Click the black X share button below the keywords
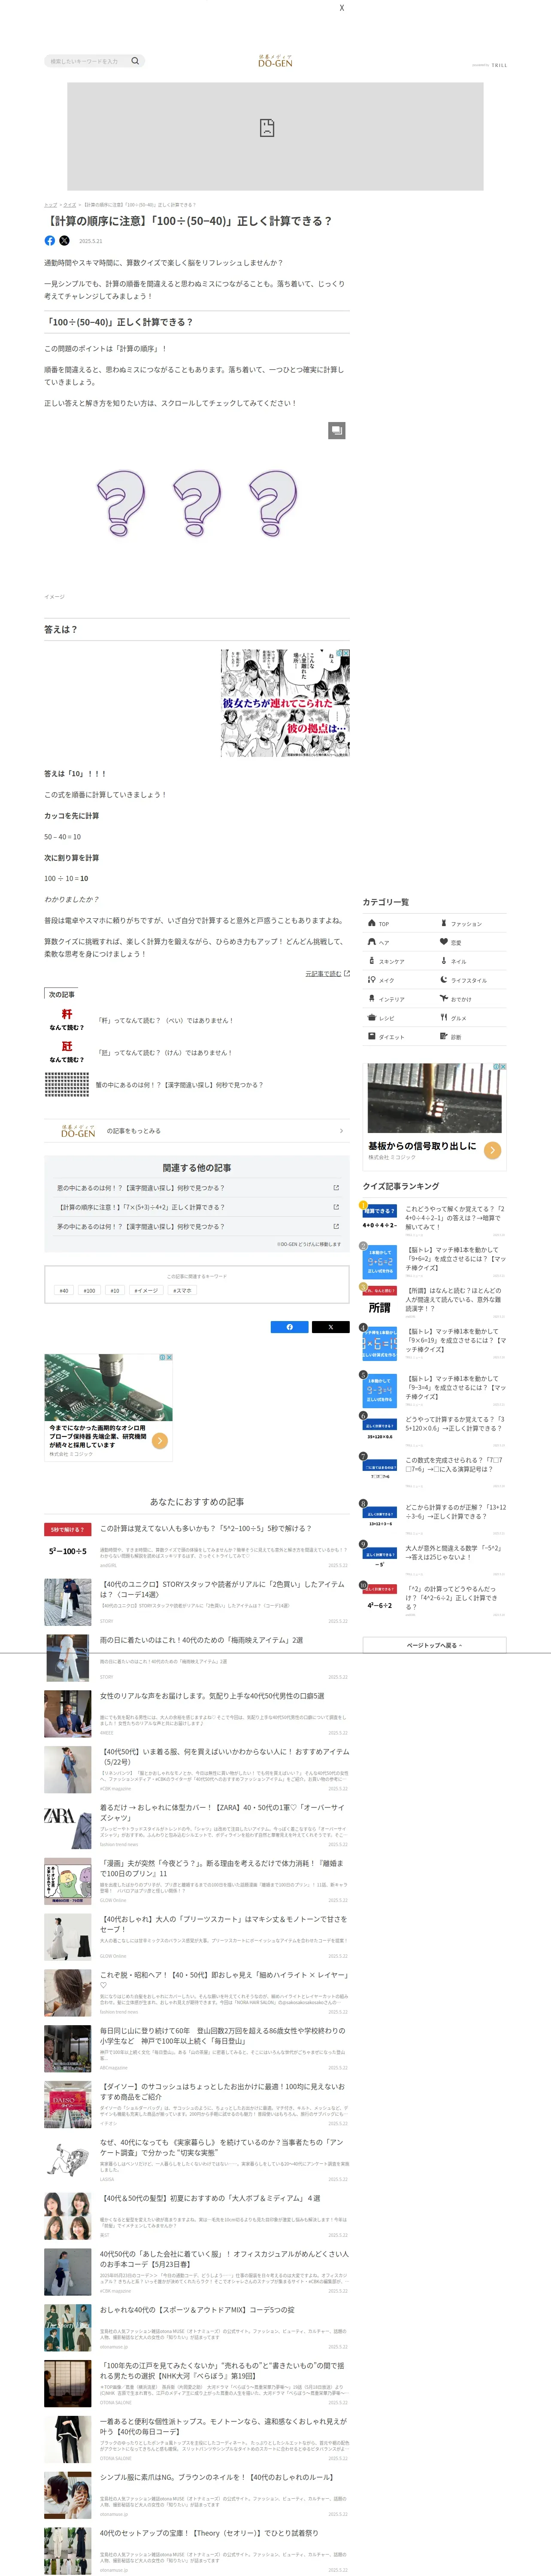This screenshot has width=551, height=2576. tap(331, 1327)
